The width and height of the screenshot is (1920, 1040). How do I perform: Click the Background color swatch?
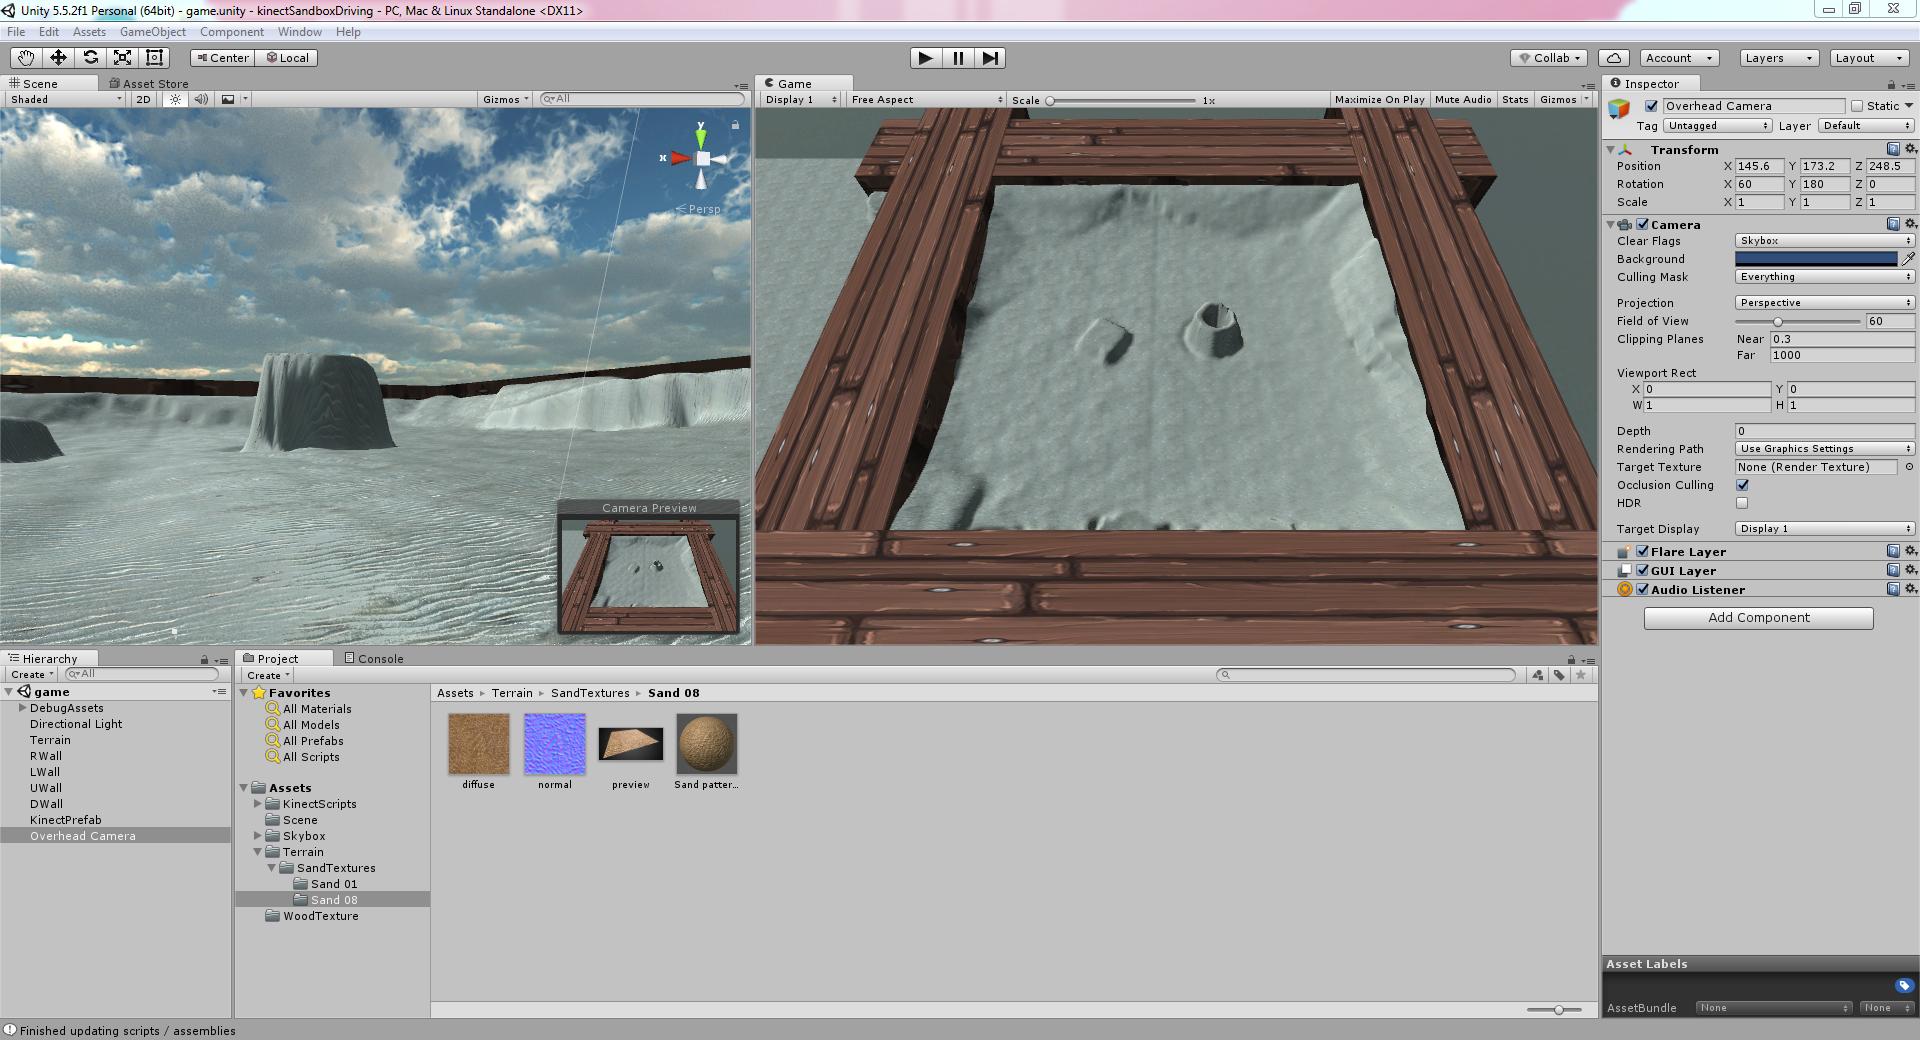click(x=1816, y=259)
